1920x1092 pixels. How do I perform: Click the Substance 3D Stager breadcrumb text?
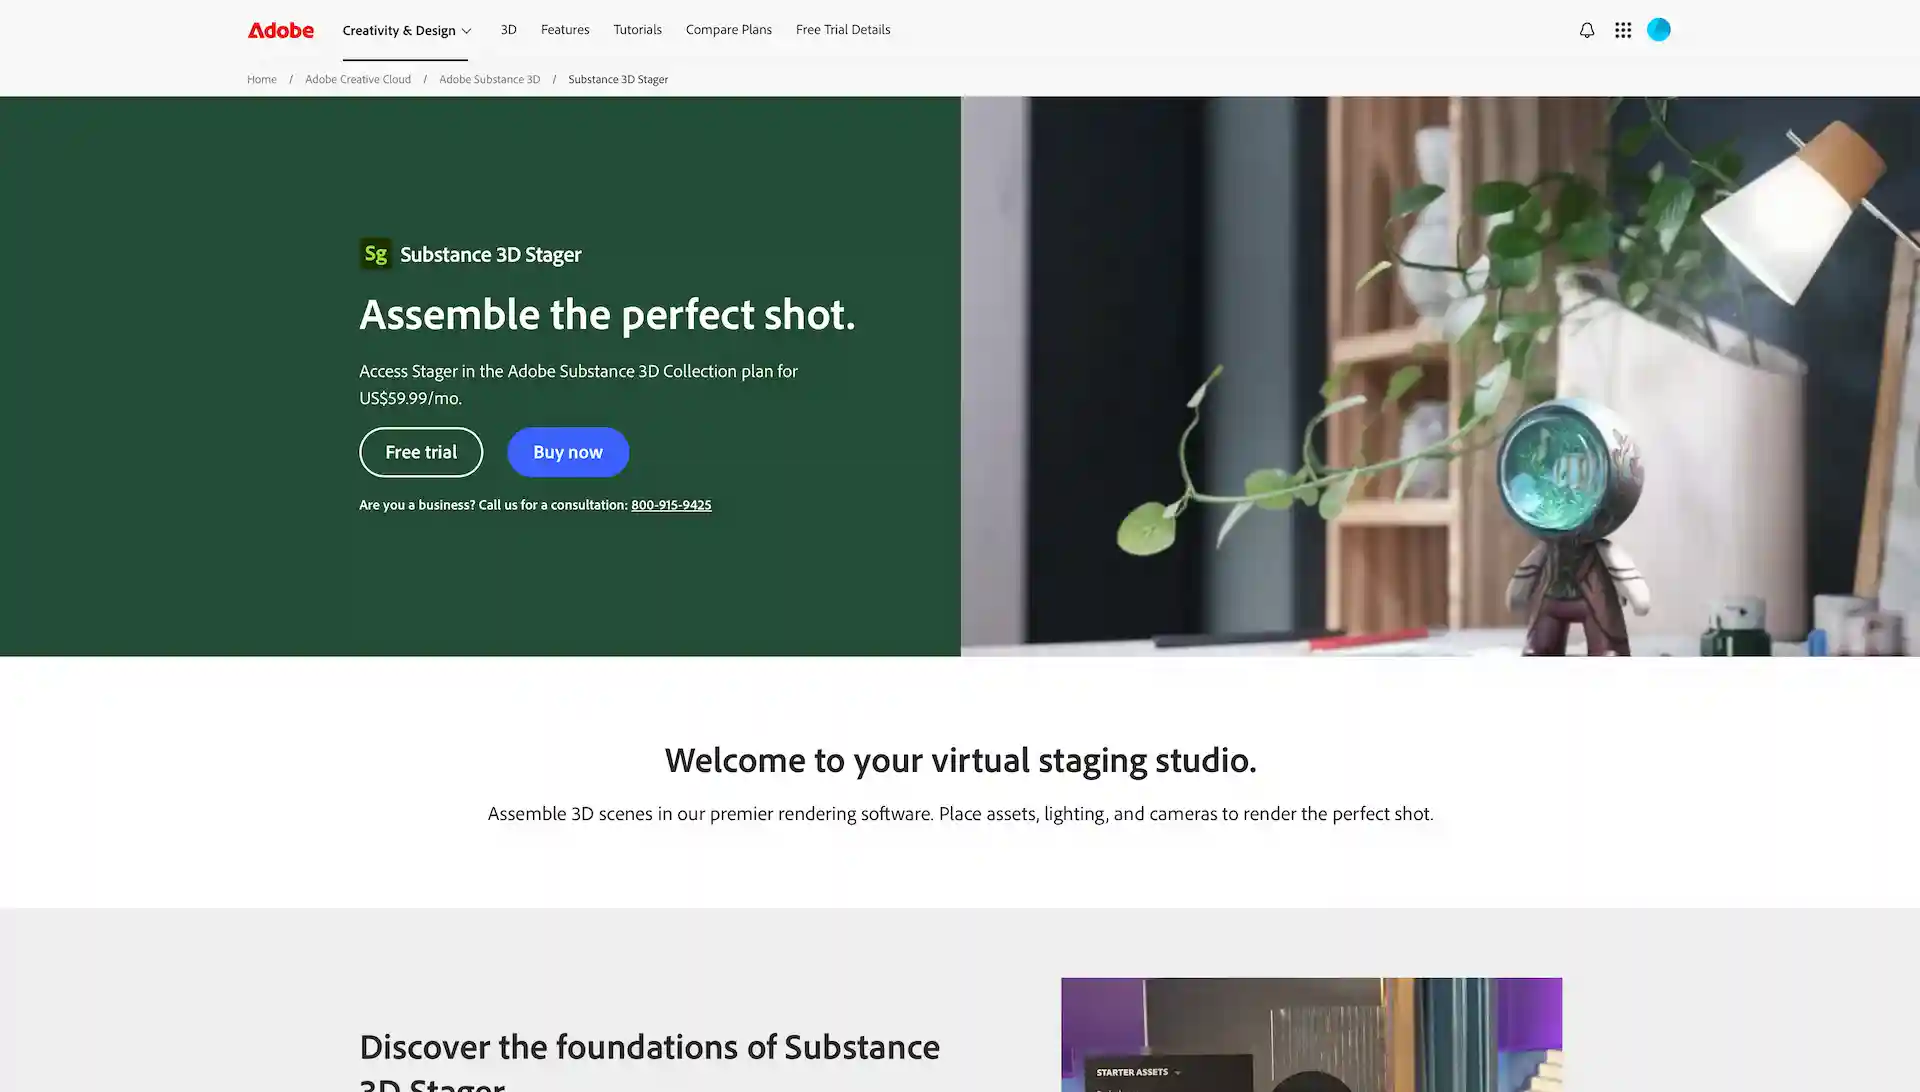coord(618,79)
